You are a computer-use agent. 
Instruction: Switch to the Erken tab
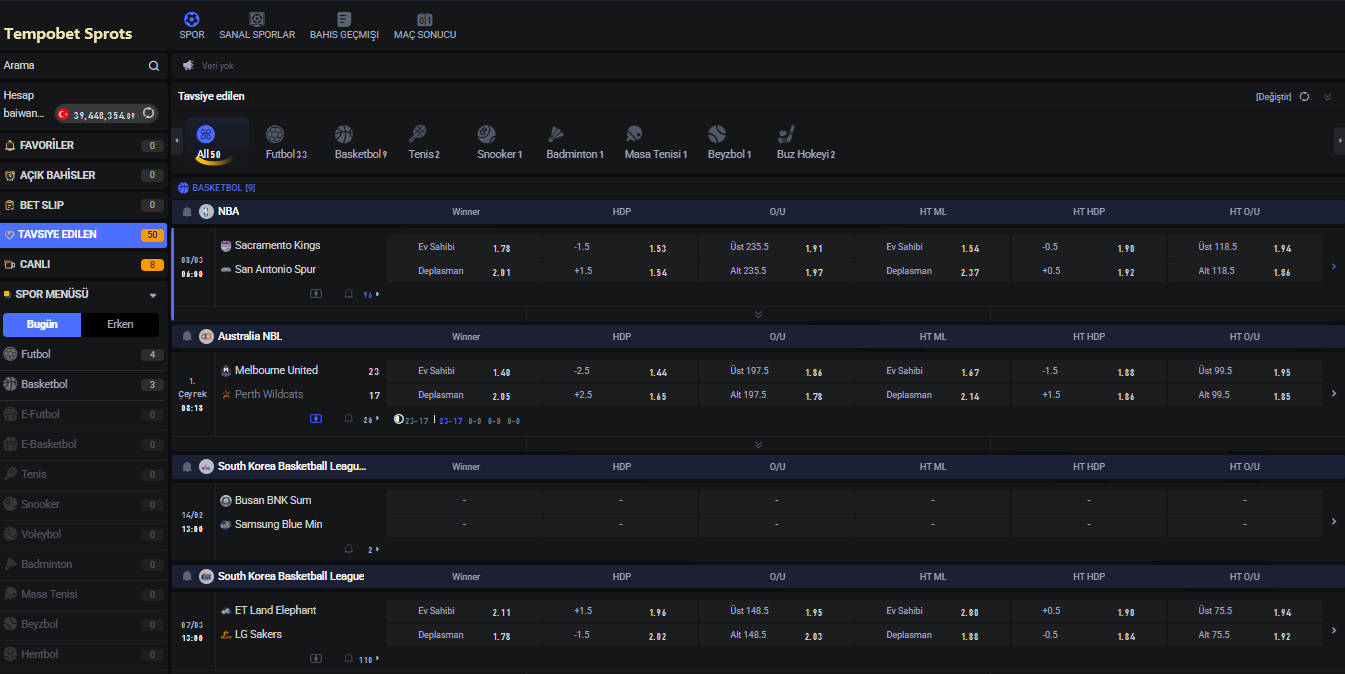click(x=120, y=324)
